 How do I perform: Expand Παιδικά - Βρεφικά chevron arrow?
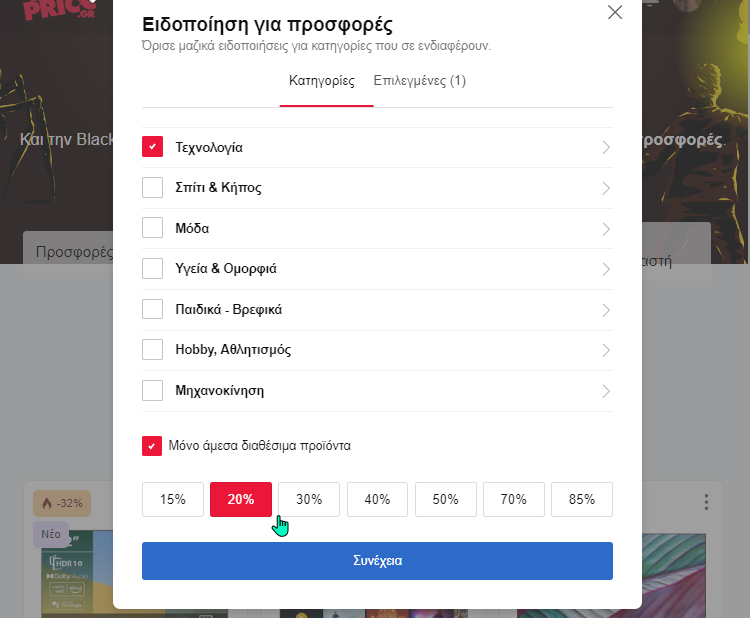click(606, 310)
